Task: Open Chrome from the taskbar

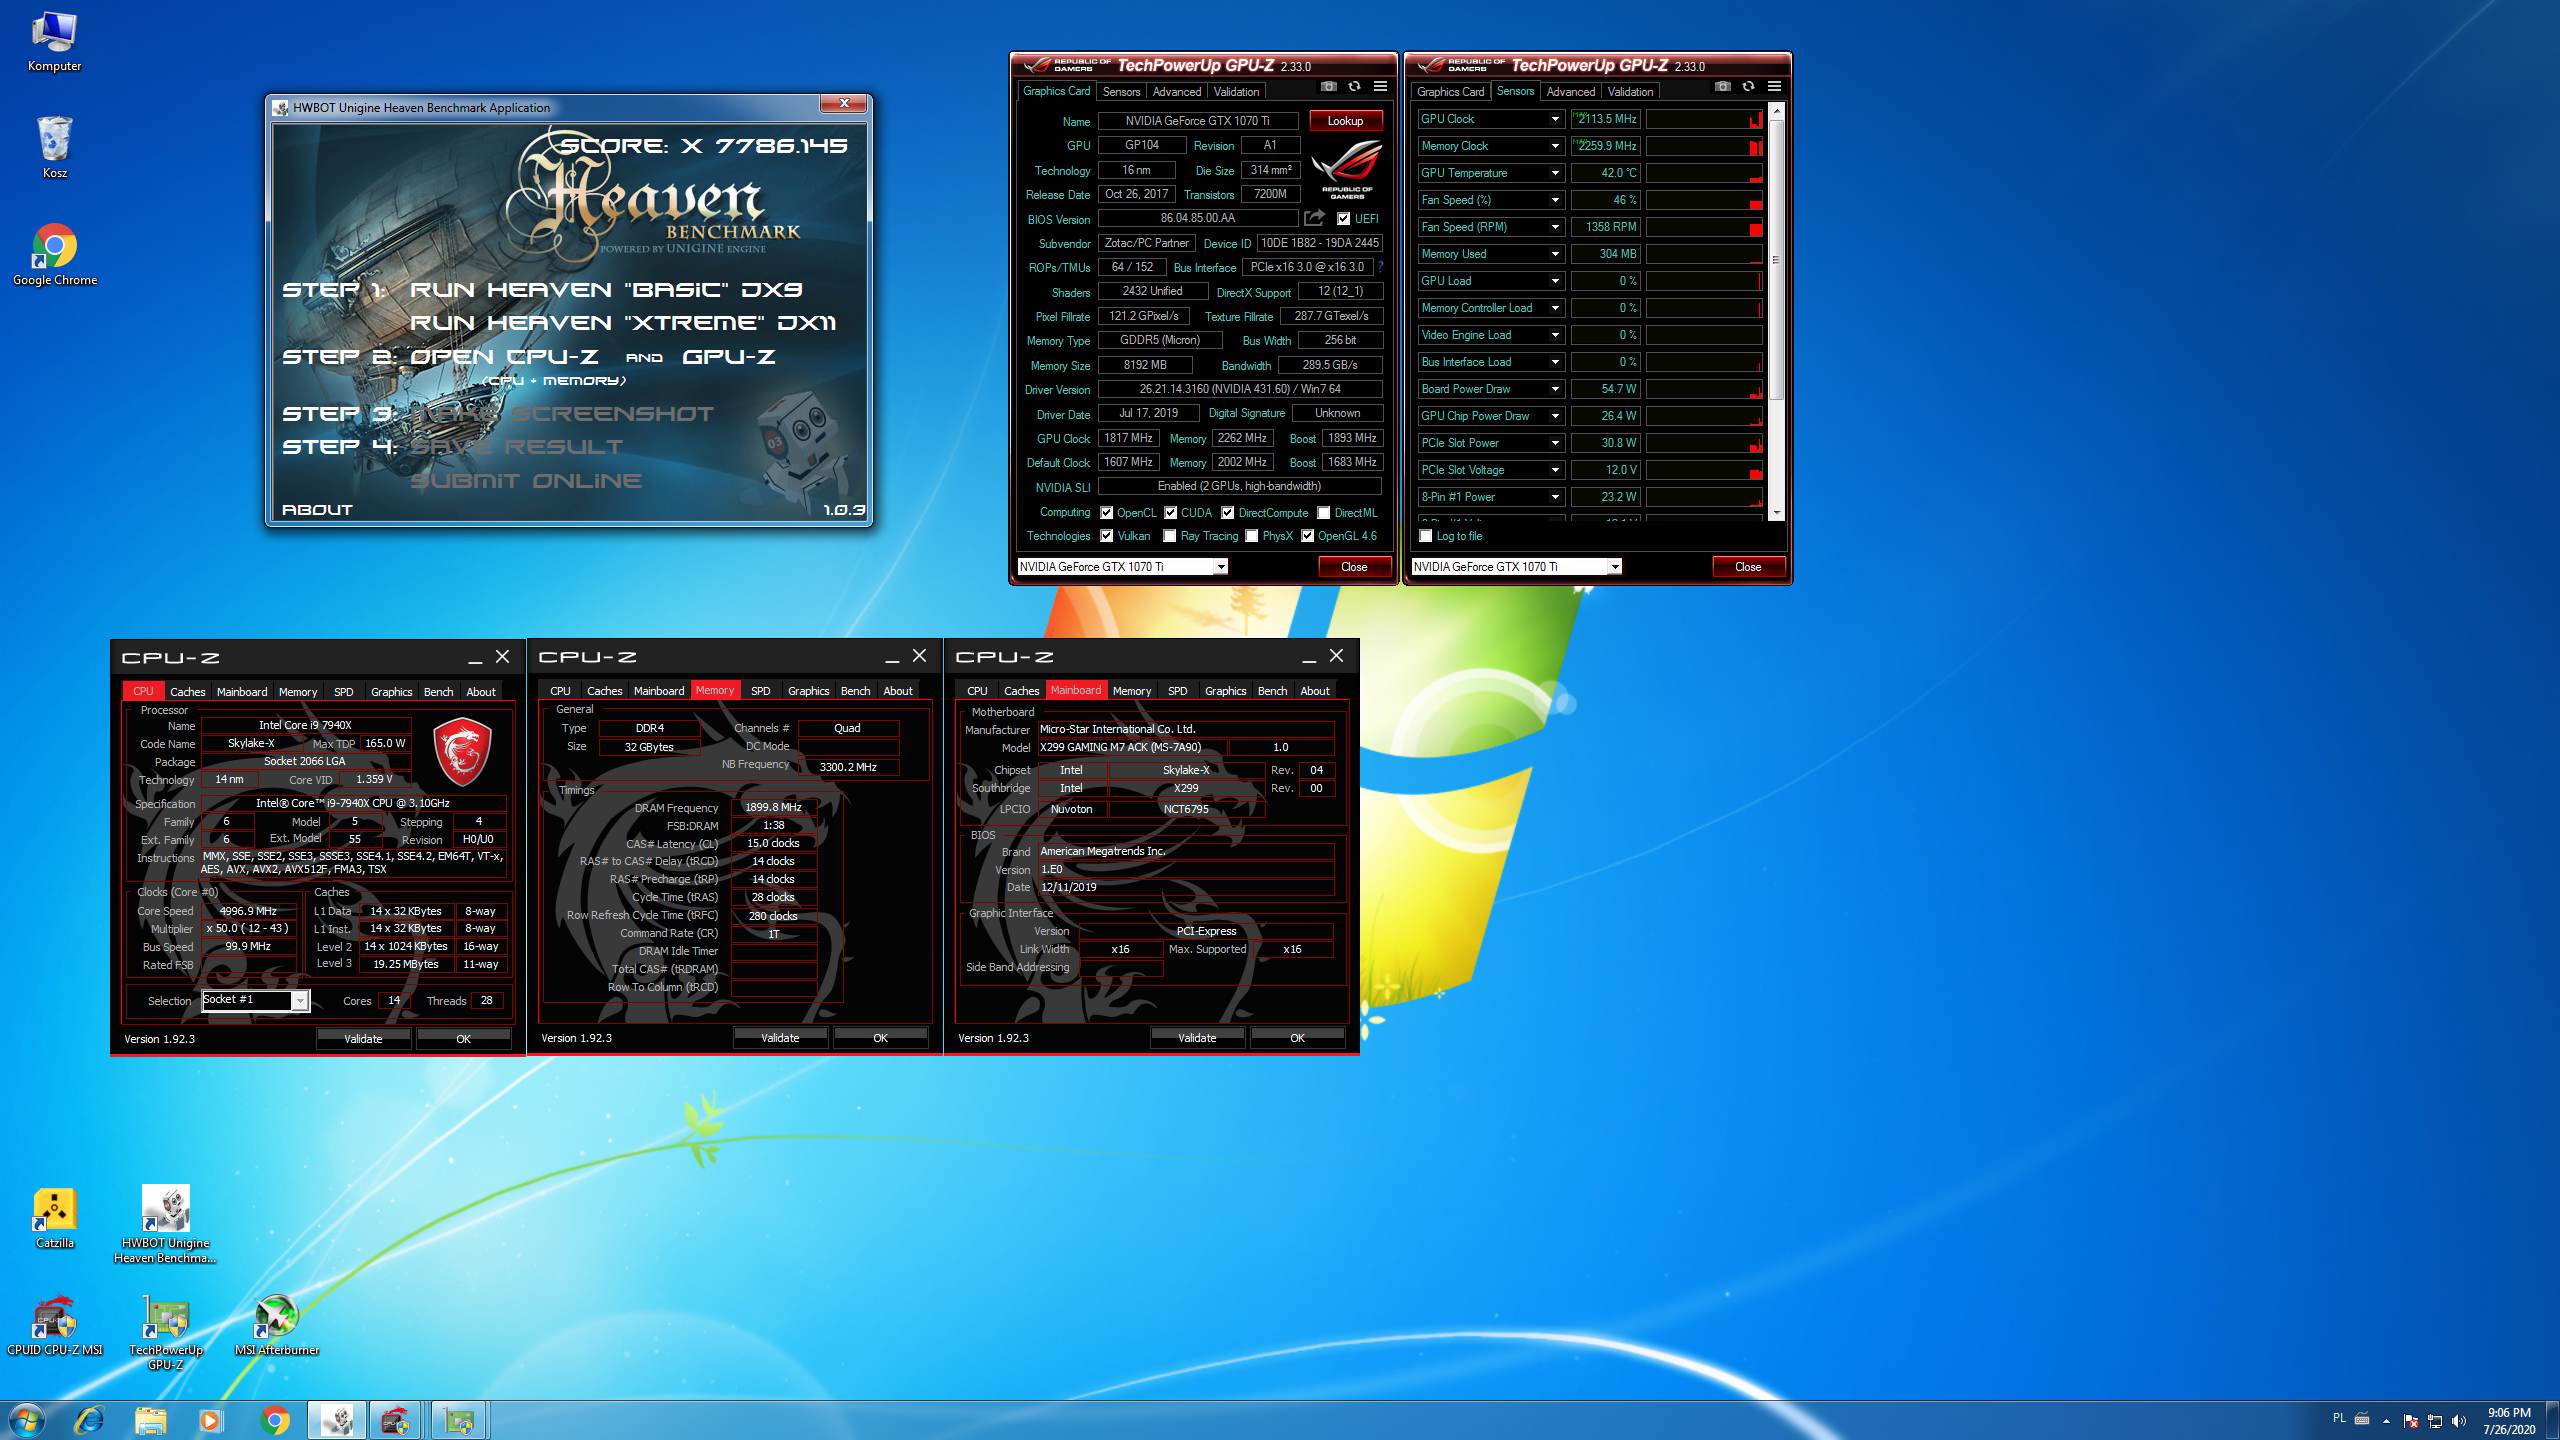Action: pyautogui.click(x=275, y=1420)
